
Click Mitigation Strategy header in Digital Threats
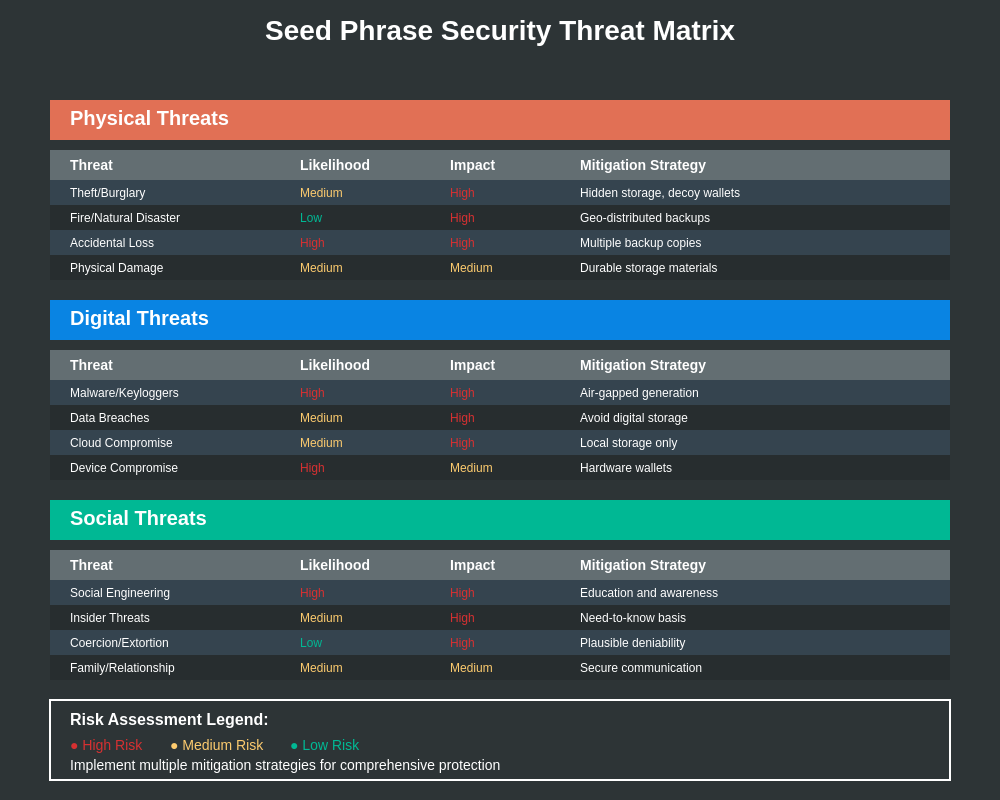pyautogui.click(x=643, y=365)
